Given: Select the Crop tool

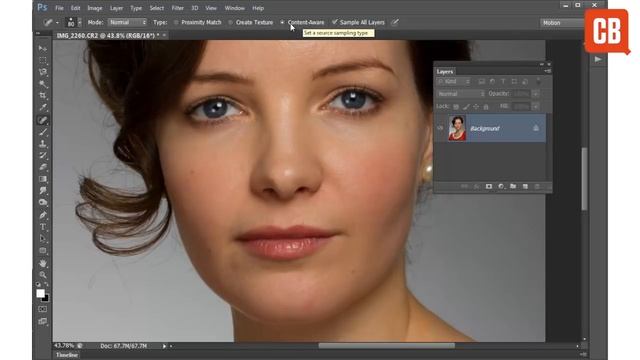Looking at the screenshot, I should tap(42, 96).
